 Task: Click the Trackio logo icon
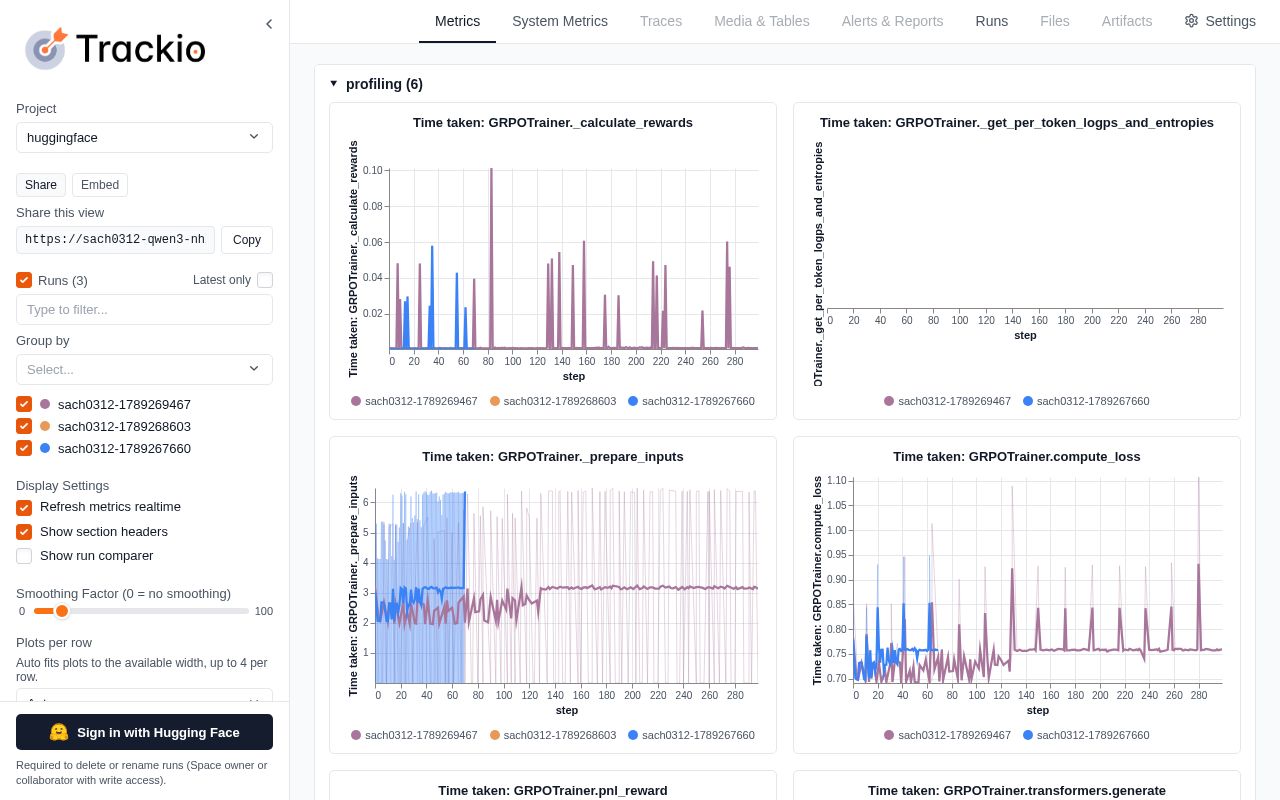46,48
